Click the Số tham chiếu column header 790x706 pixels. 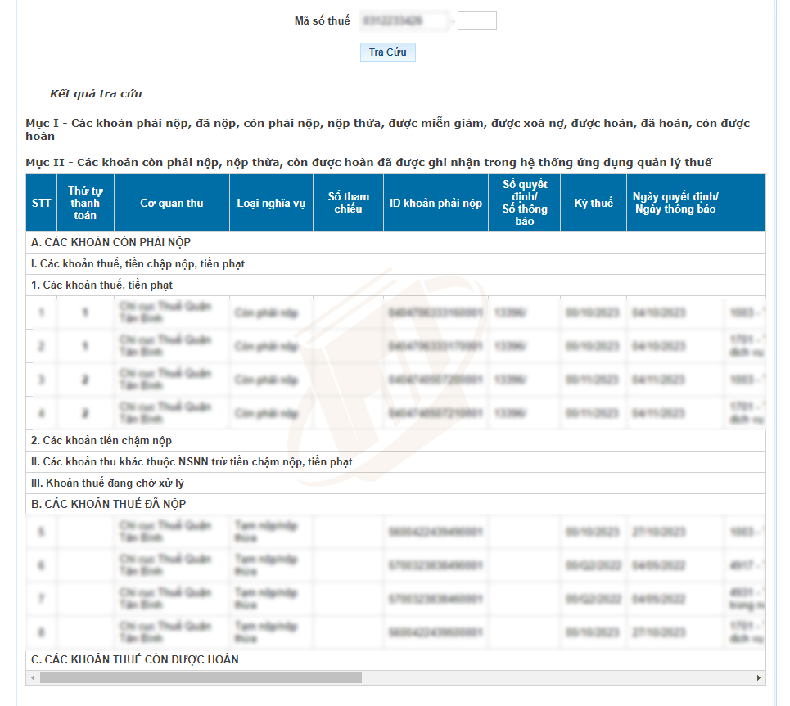click(x=348, y=203)
